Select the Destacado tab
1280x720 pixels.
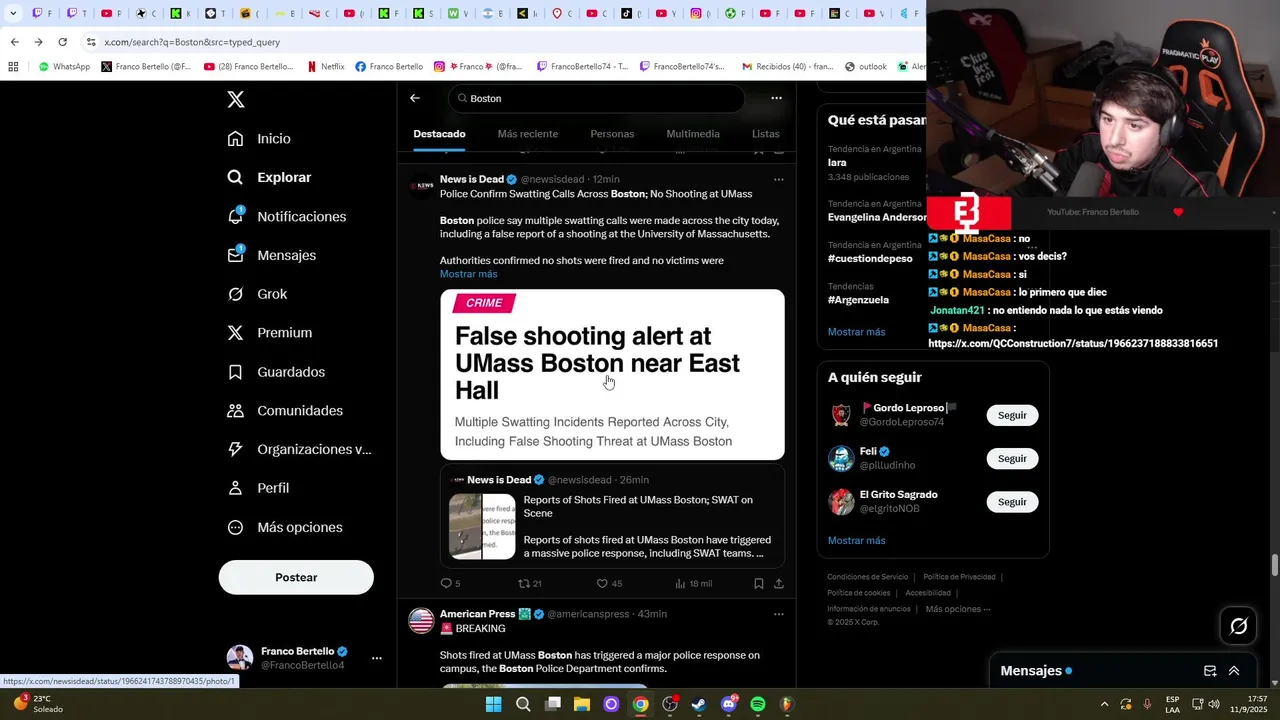click(439, 134)
